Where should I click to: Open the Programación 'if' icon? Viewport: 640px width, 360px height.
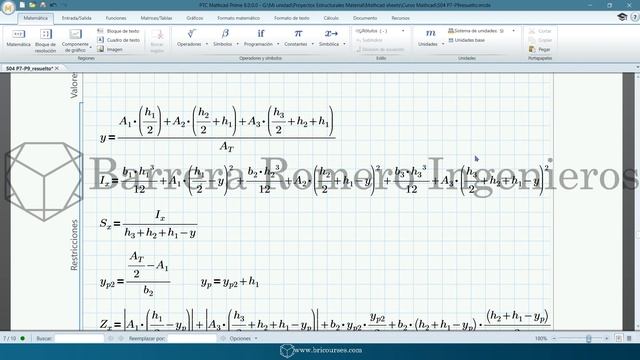pos(260,33)
